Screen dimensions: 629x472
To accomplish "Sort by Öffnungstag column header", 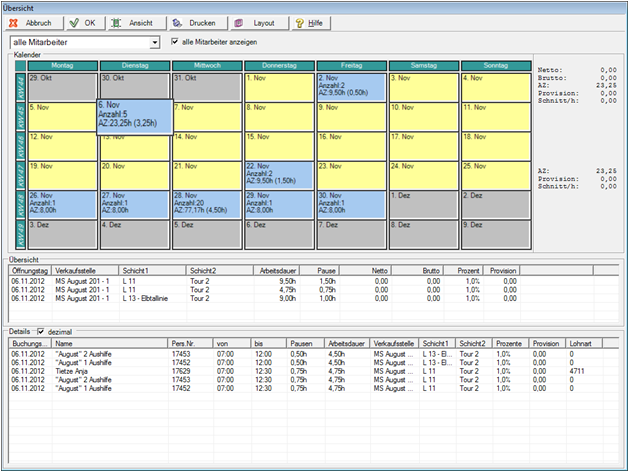I will (x=30, y=271).
